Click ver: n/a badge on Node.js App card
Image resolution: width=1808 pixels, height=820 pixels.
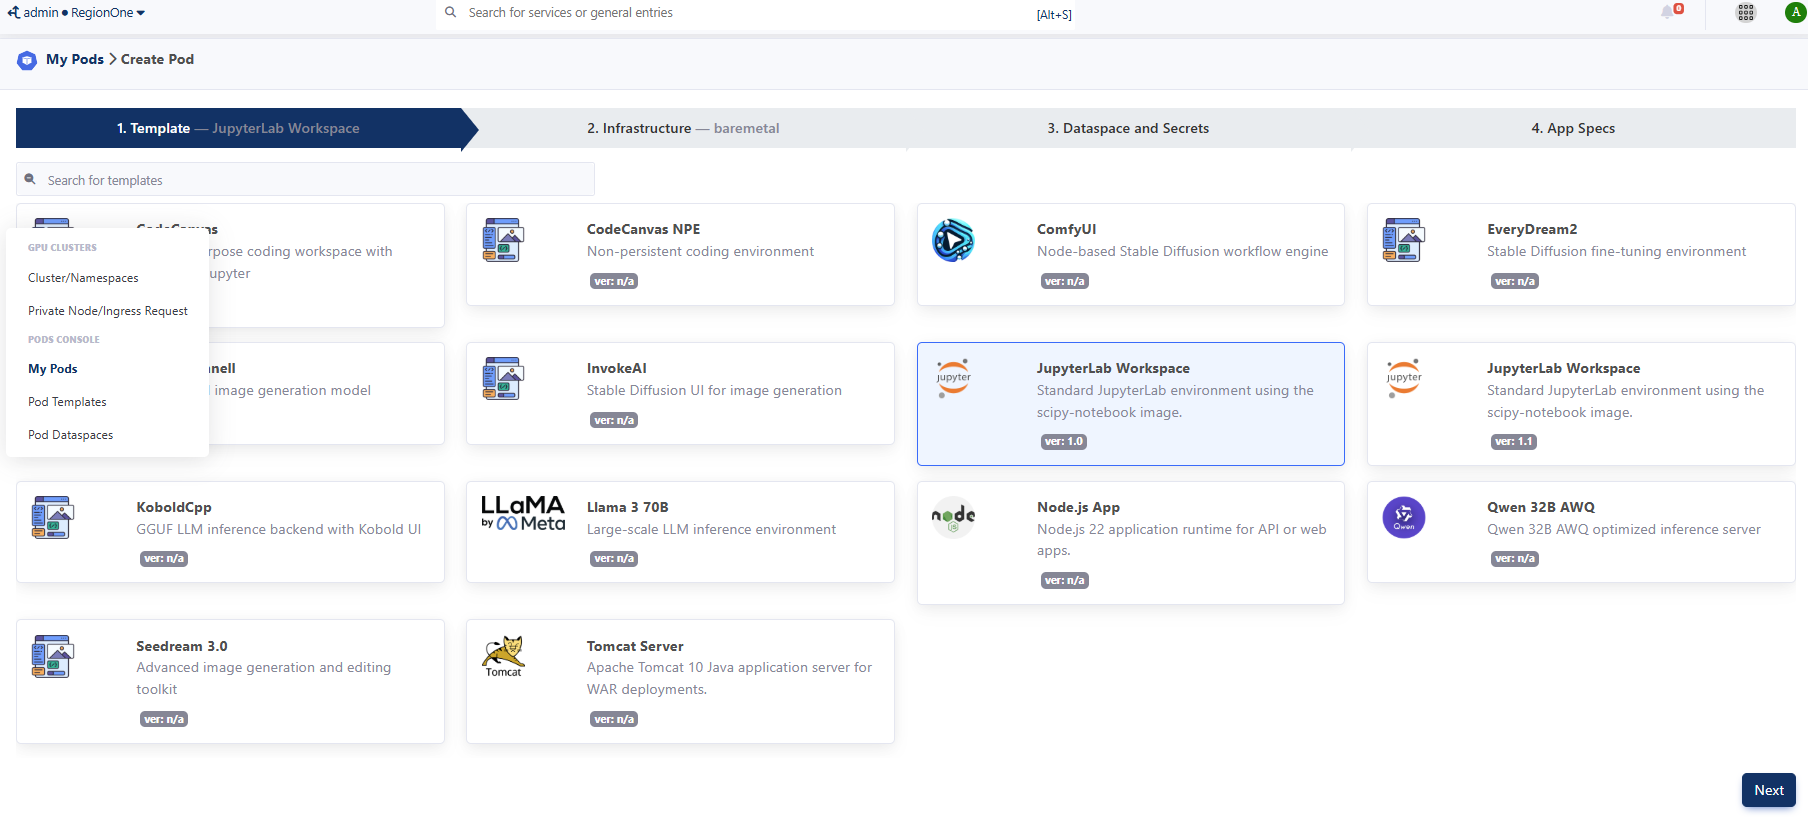click(1065, 580)
